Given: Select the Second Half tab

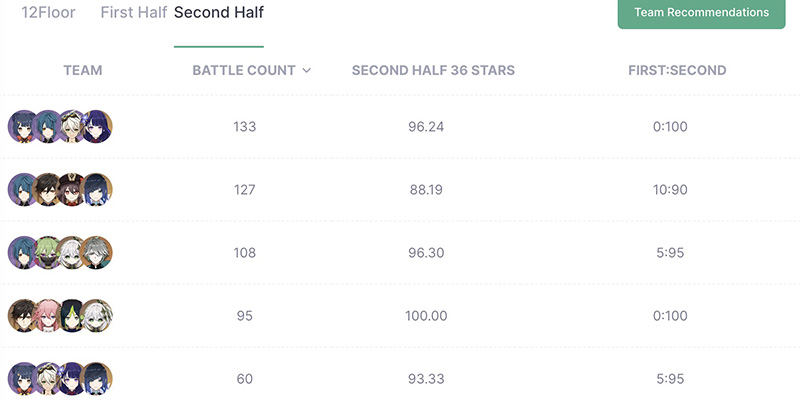Looking at the screenshot, I should (219, 12).
